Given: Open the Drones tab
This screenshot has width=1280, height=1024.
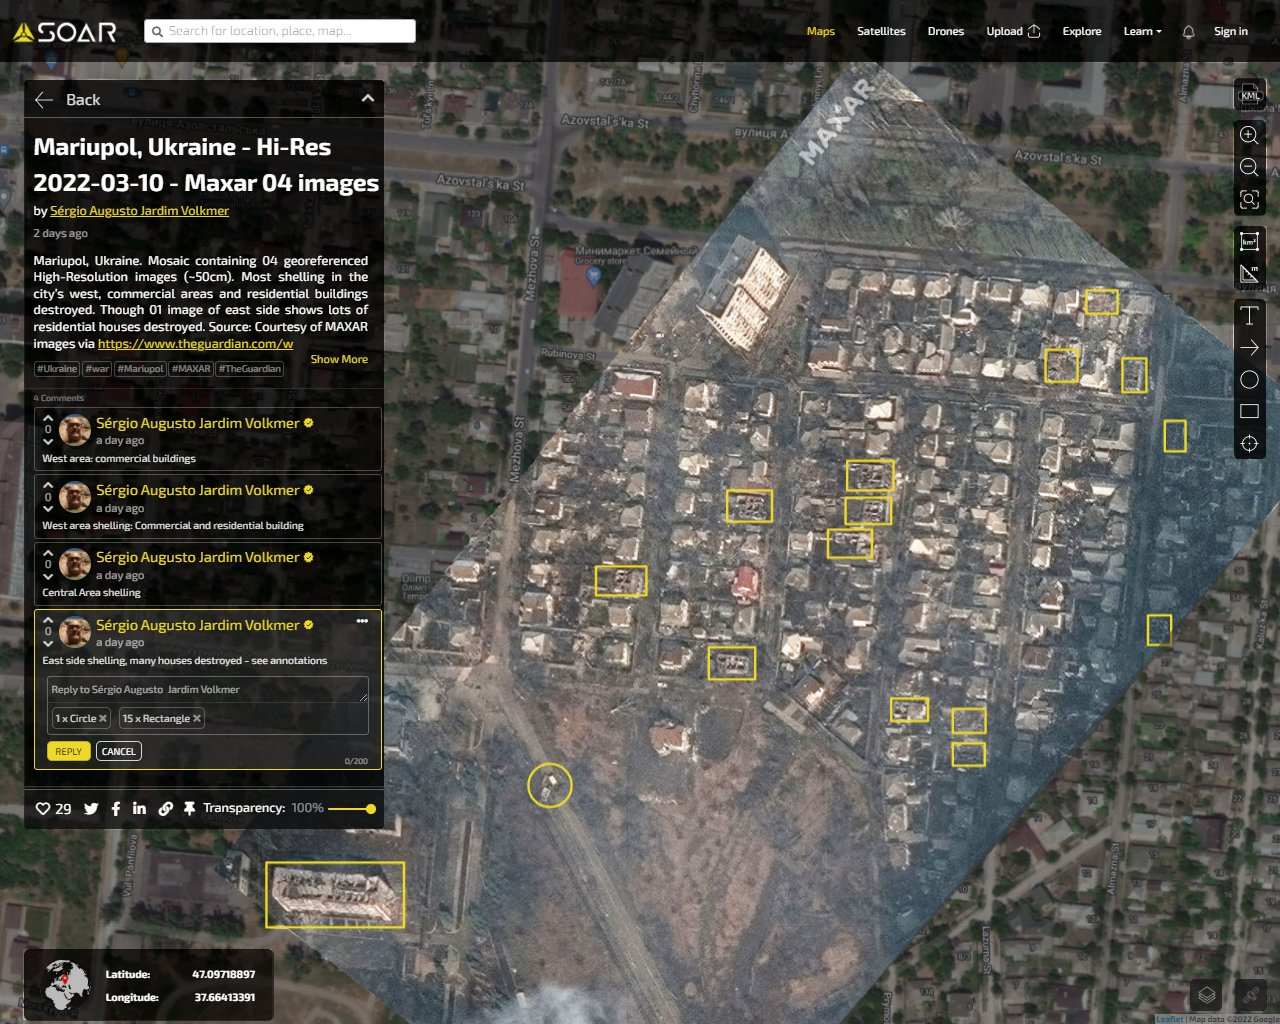Looking at the screenshot, I should point(946,32).
